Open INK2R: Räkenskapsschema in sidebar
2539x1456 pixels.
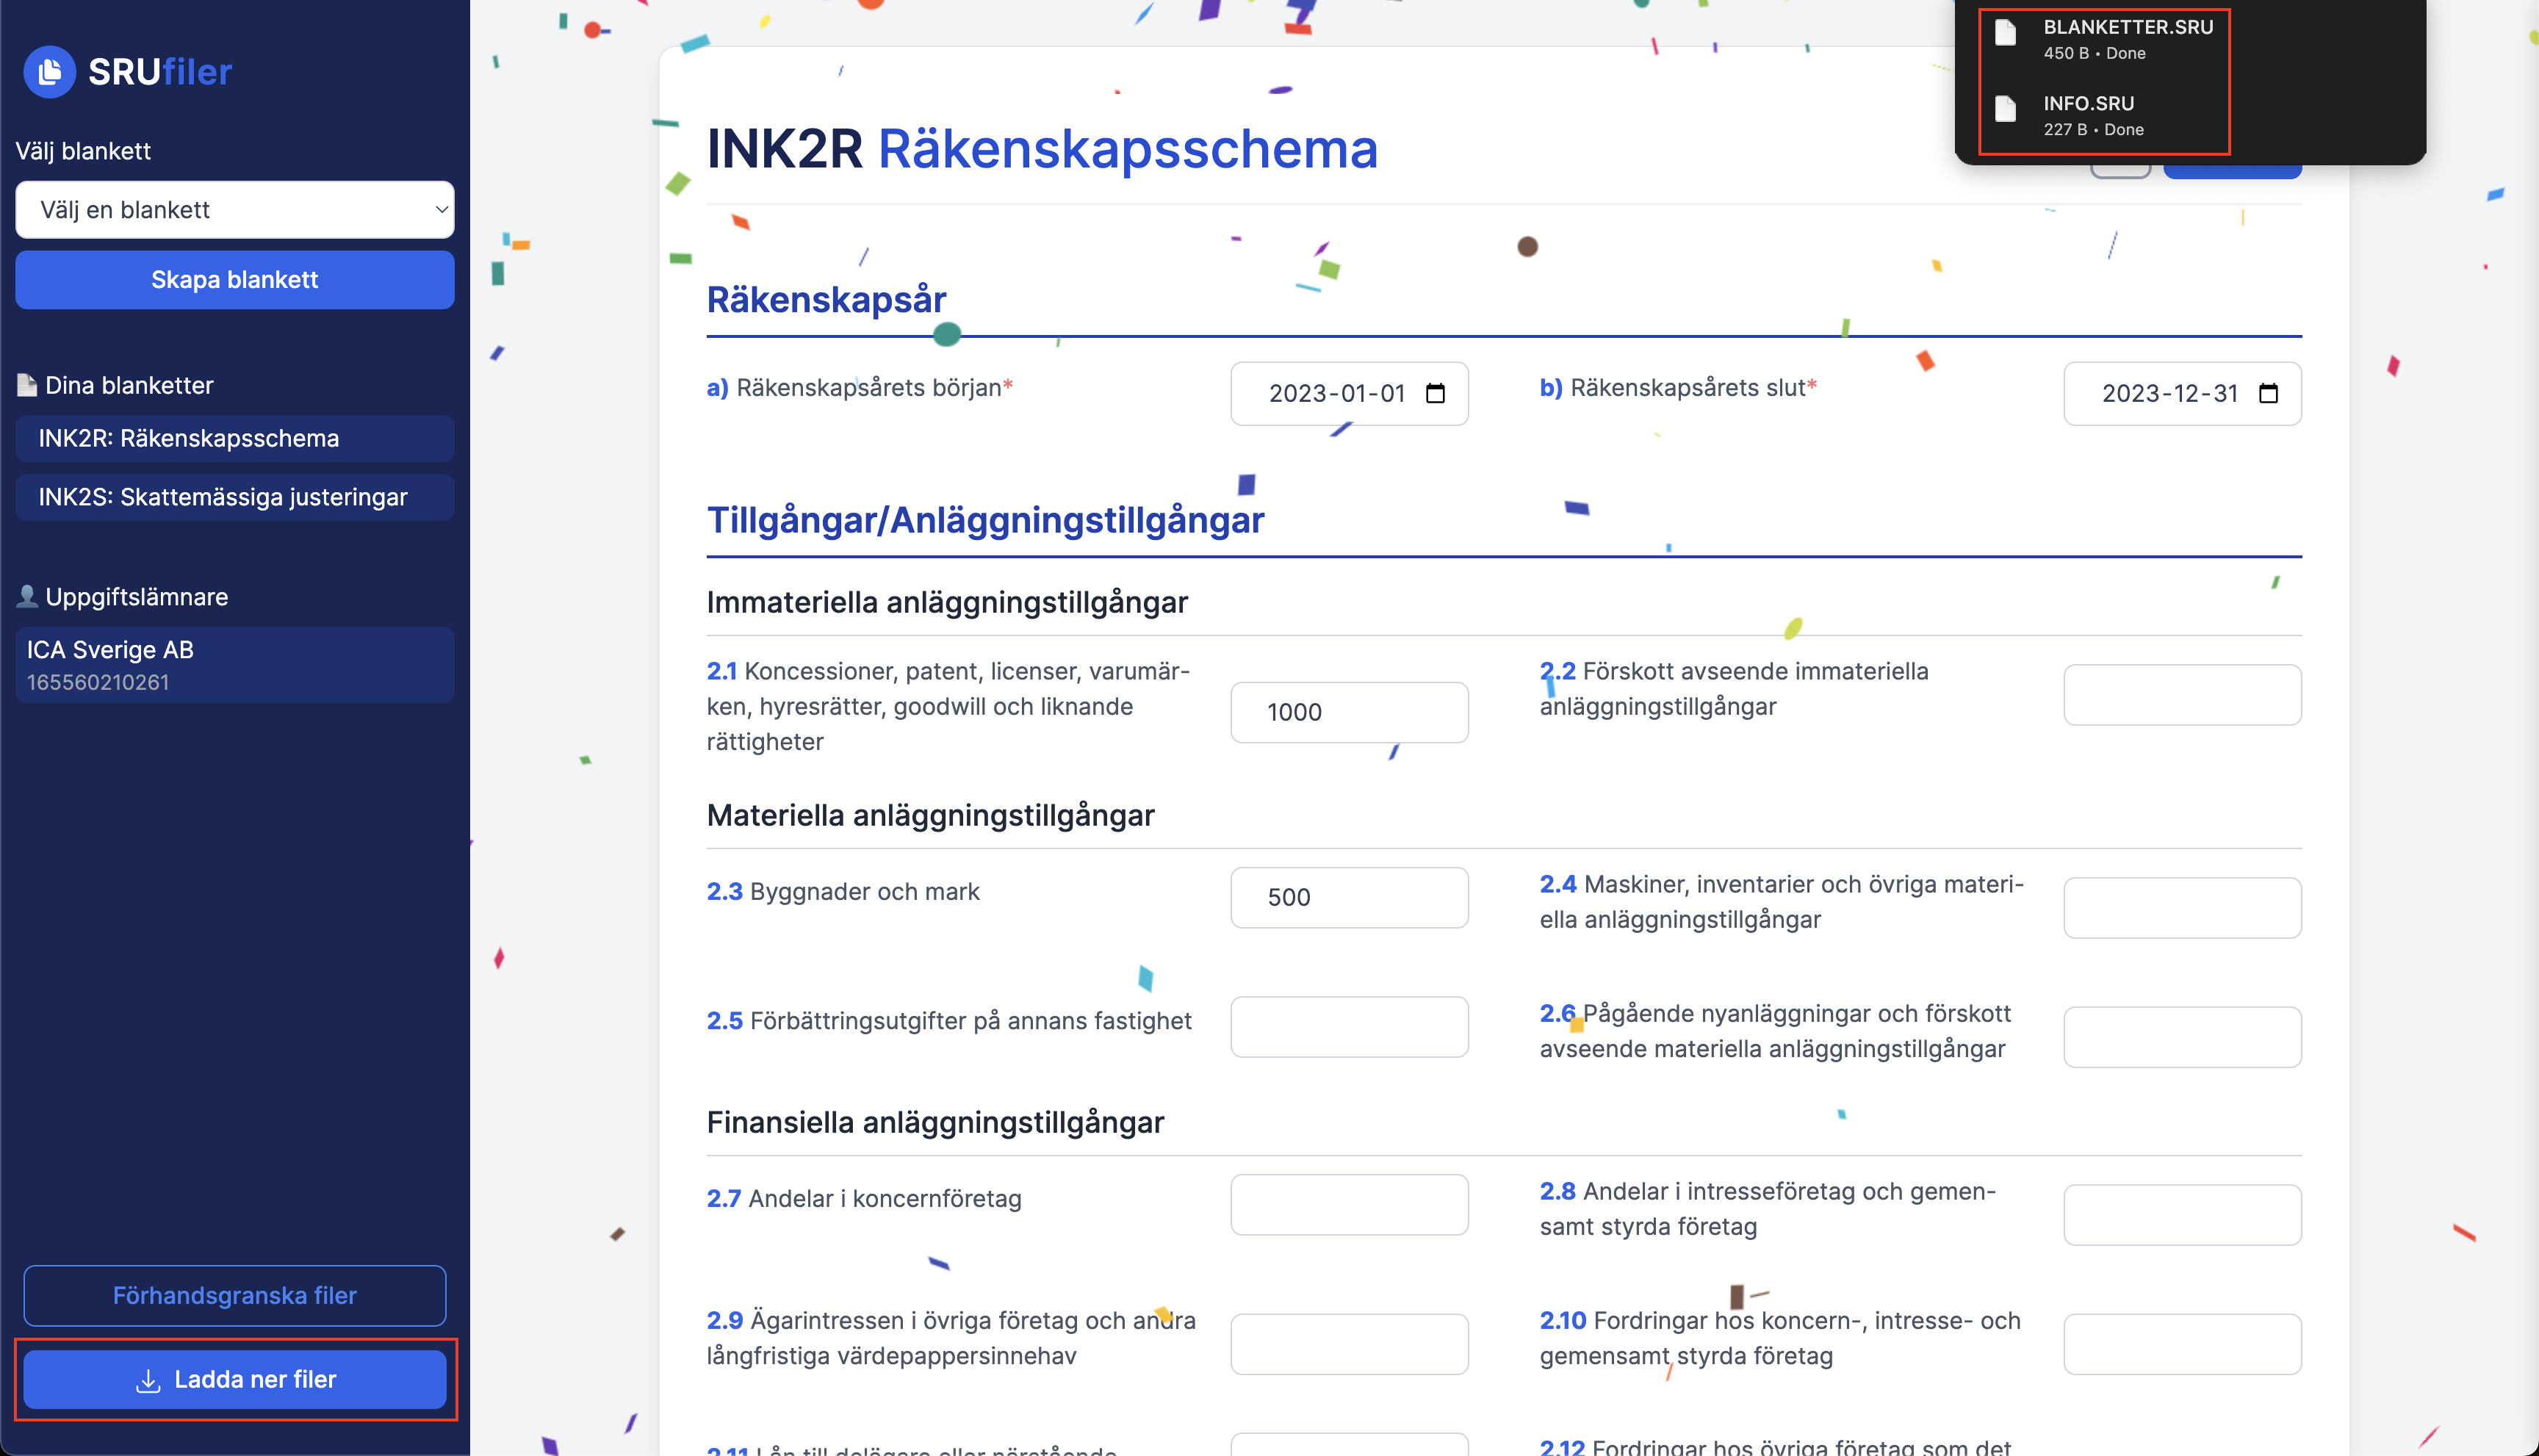click(x=235, y=438)
